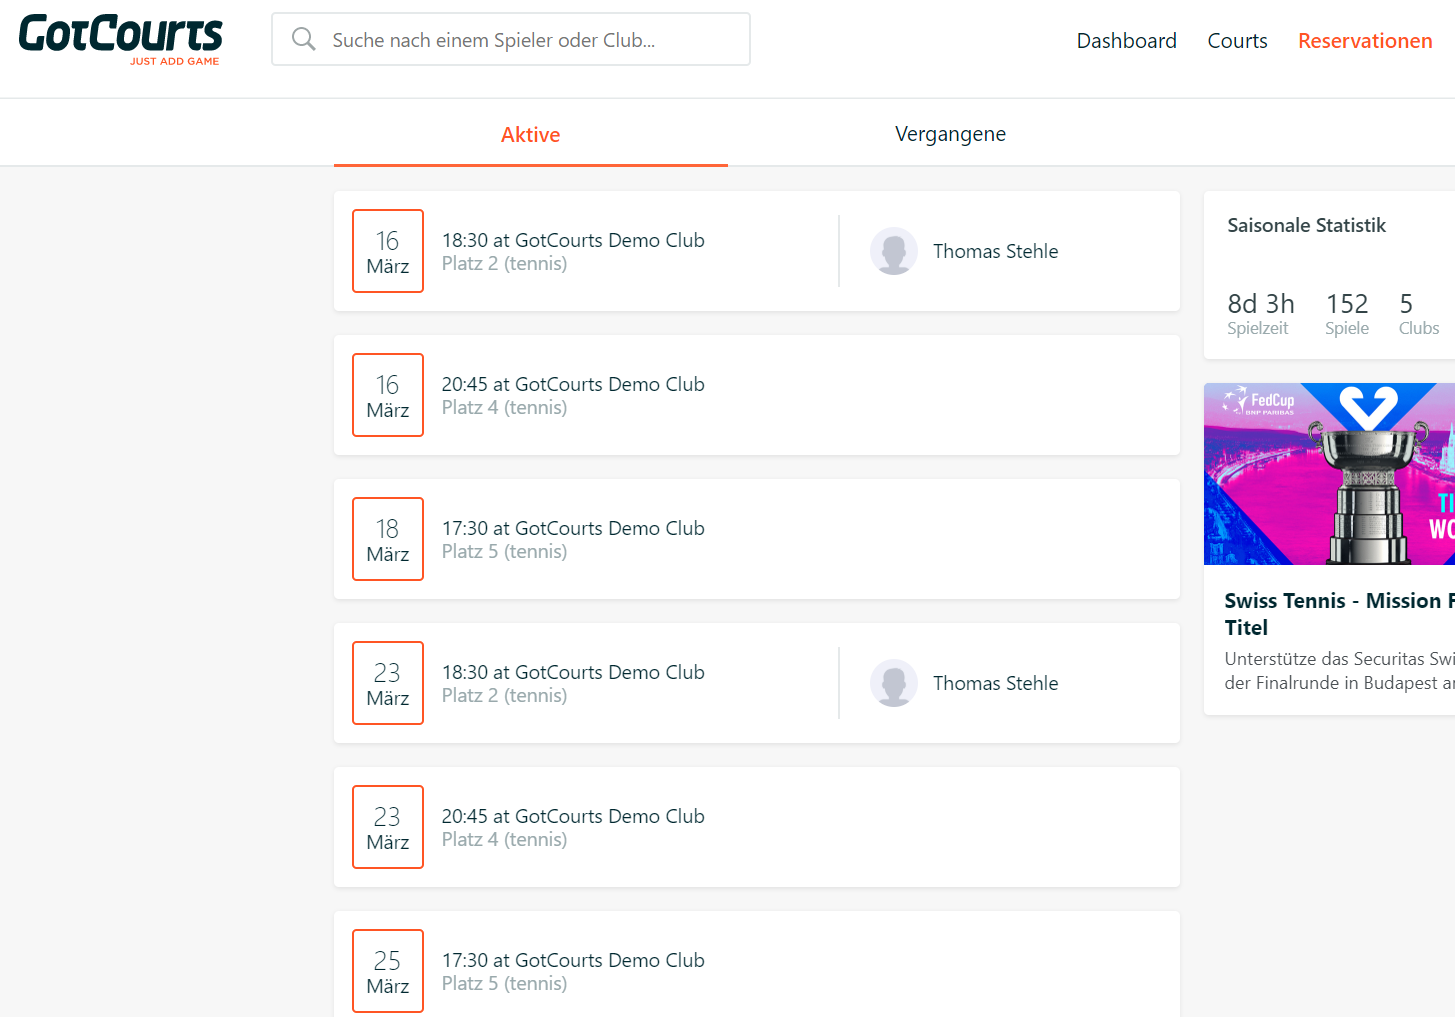Screen dimensions: 1455x1017
Task: Click the 25 März date badge
Action: pyautogui.click(x=388, y=971)
